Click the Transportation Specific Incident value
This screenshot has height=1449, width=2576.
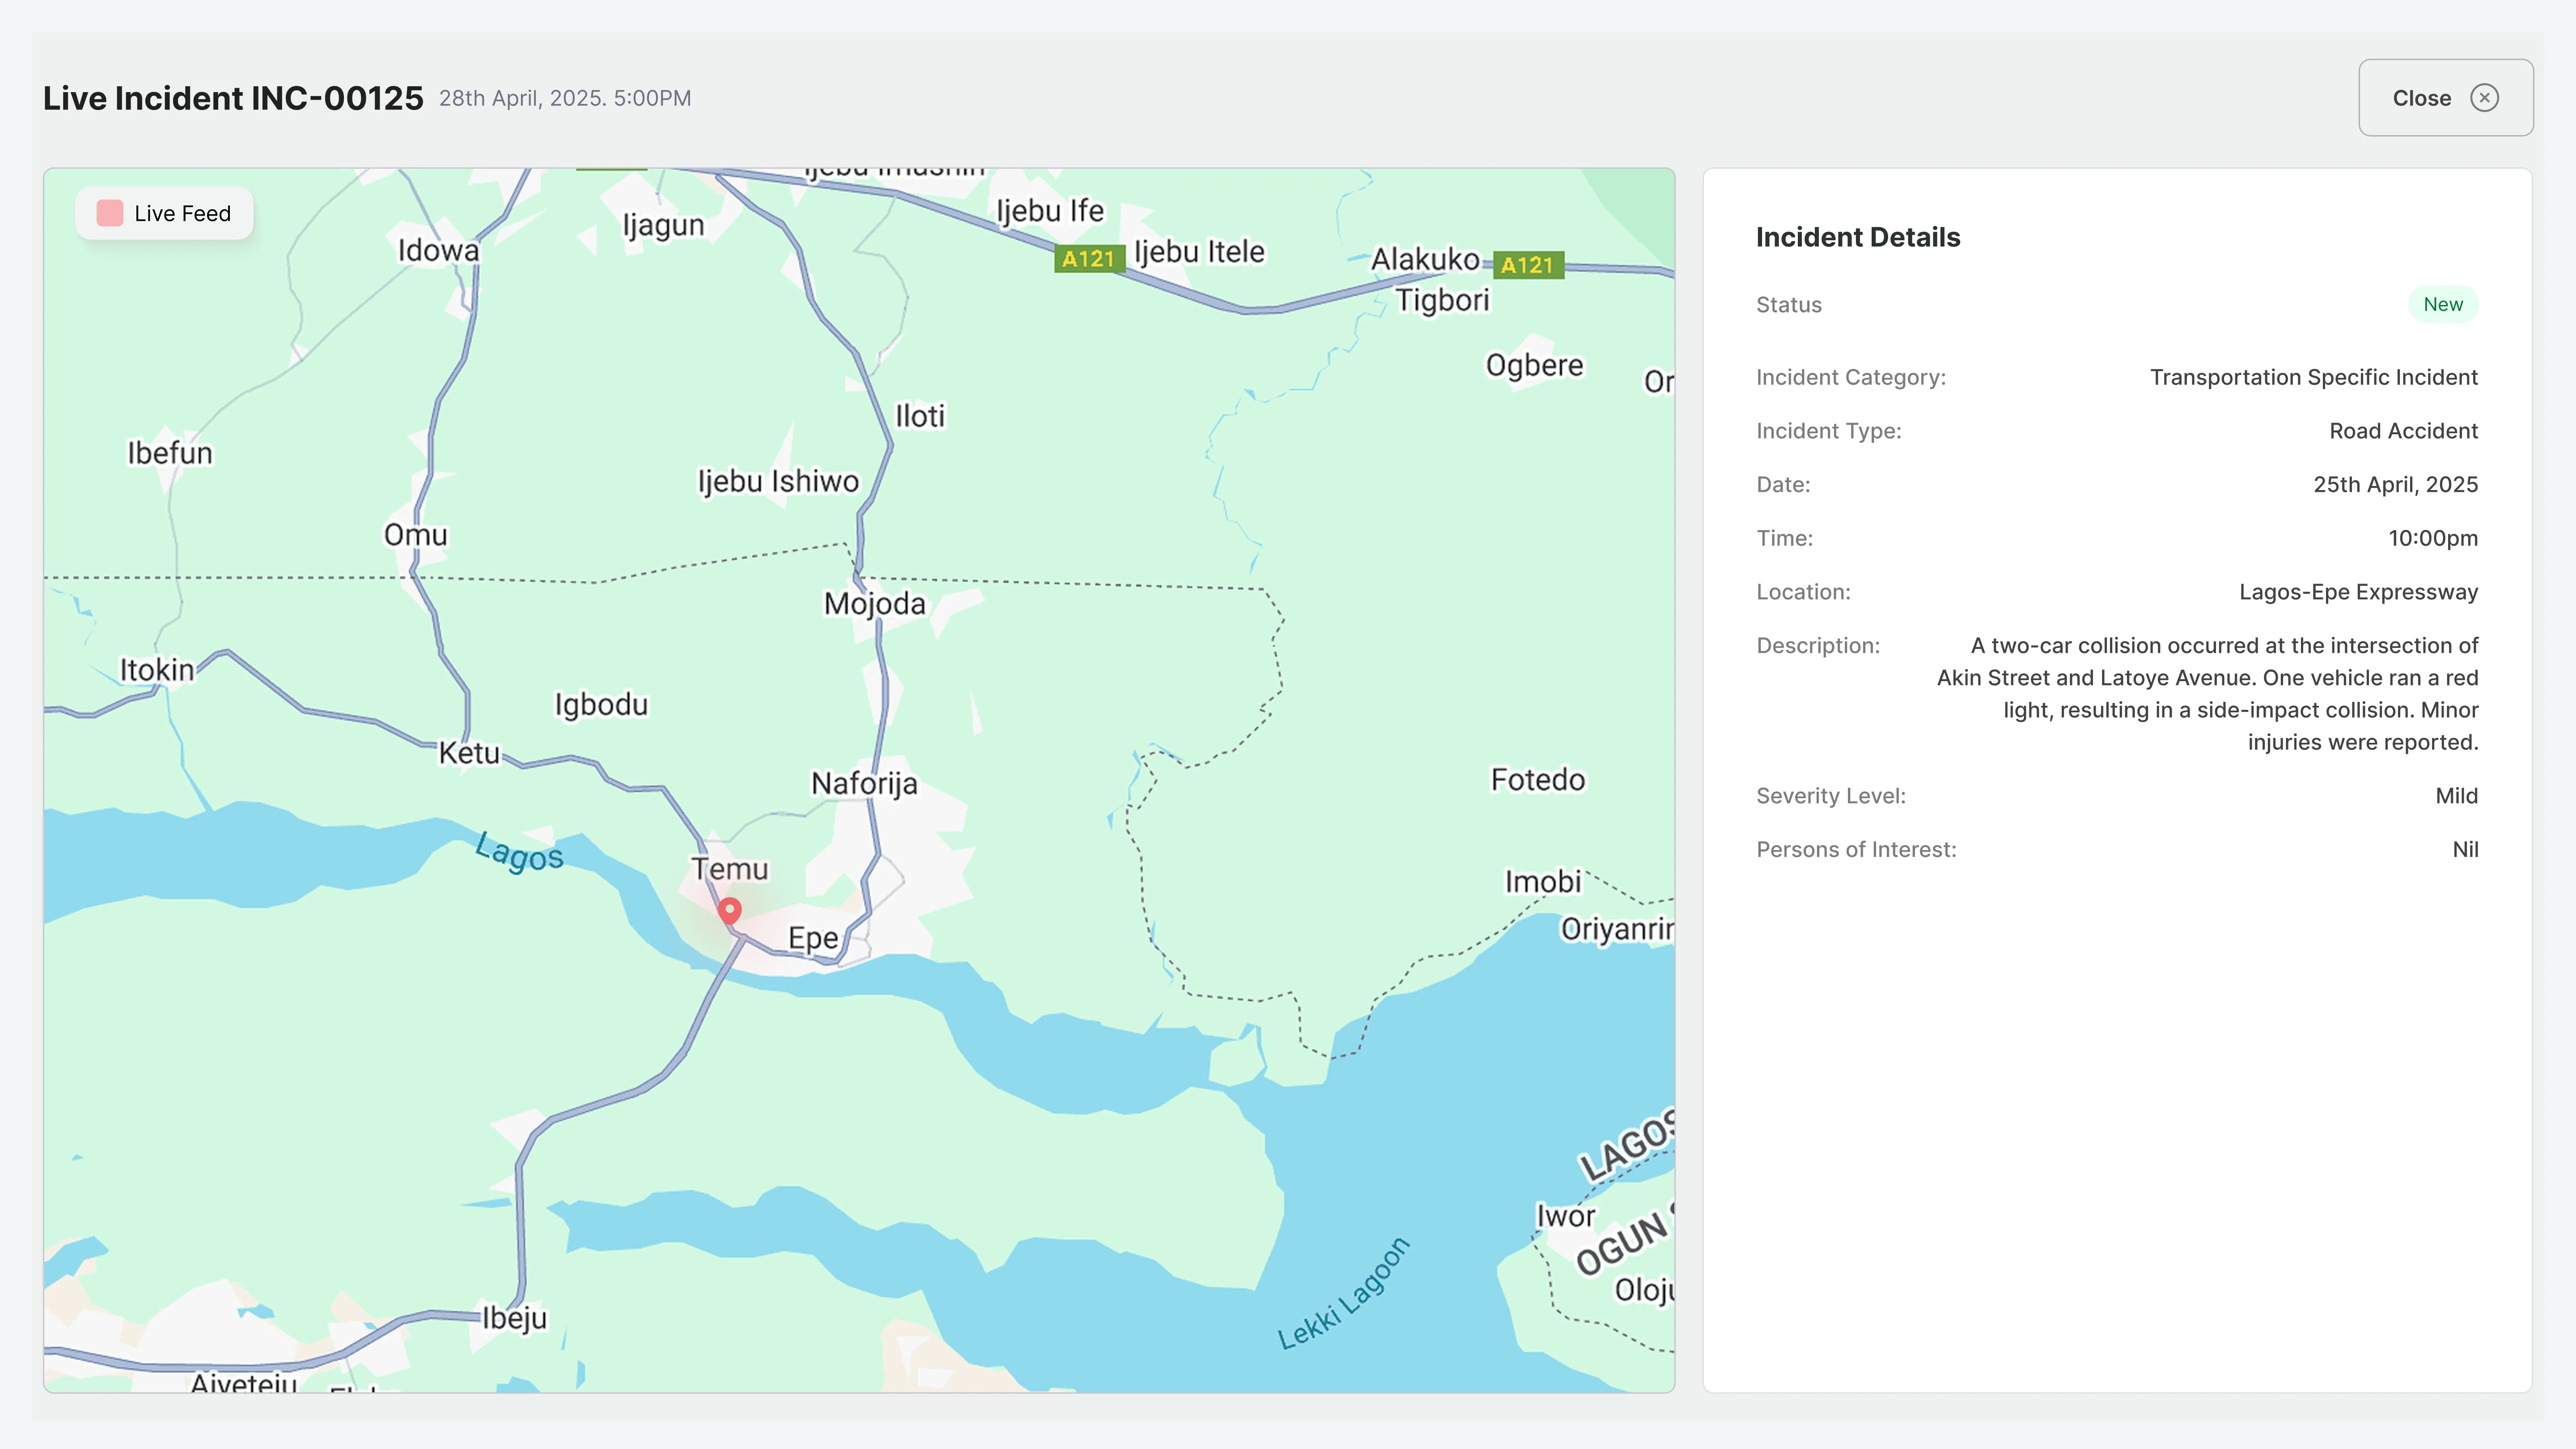2314,377
